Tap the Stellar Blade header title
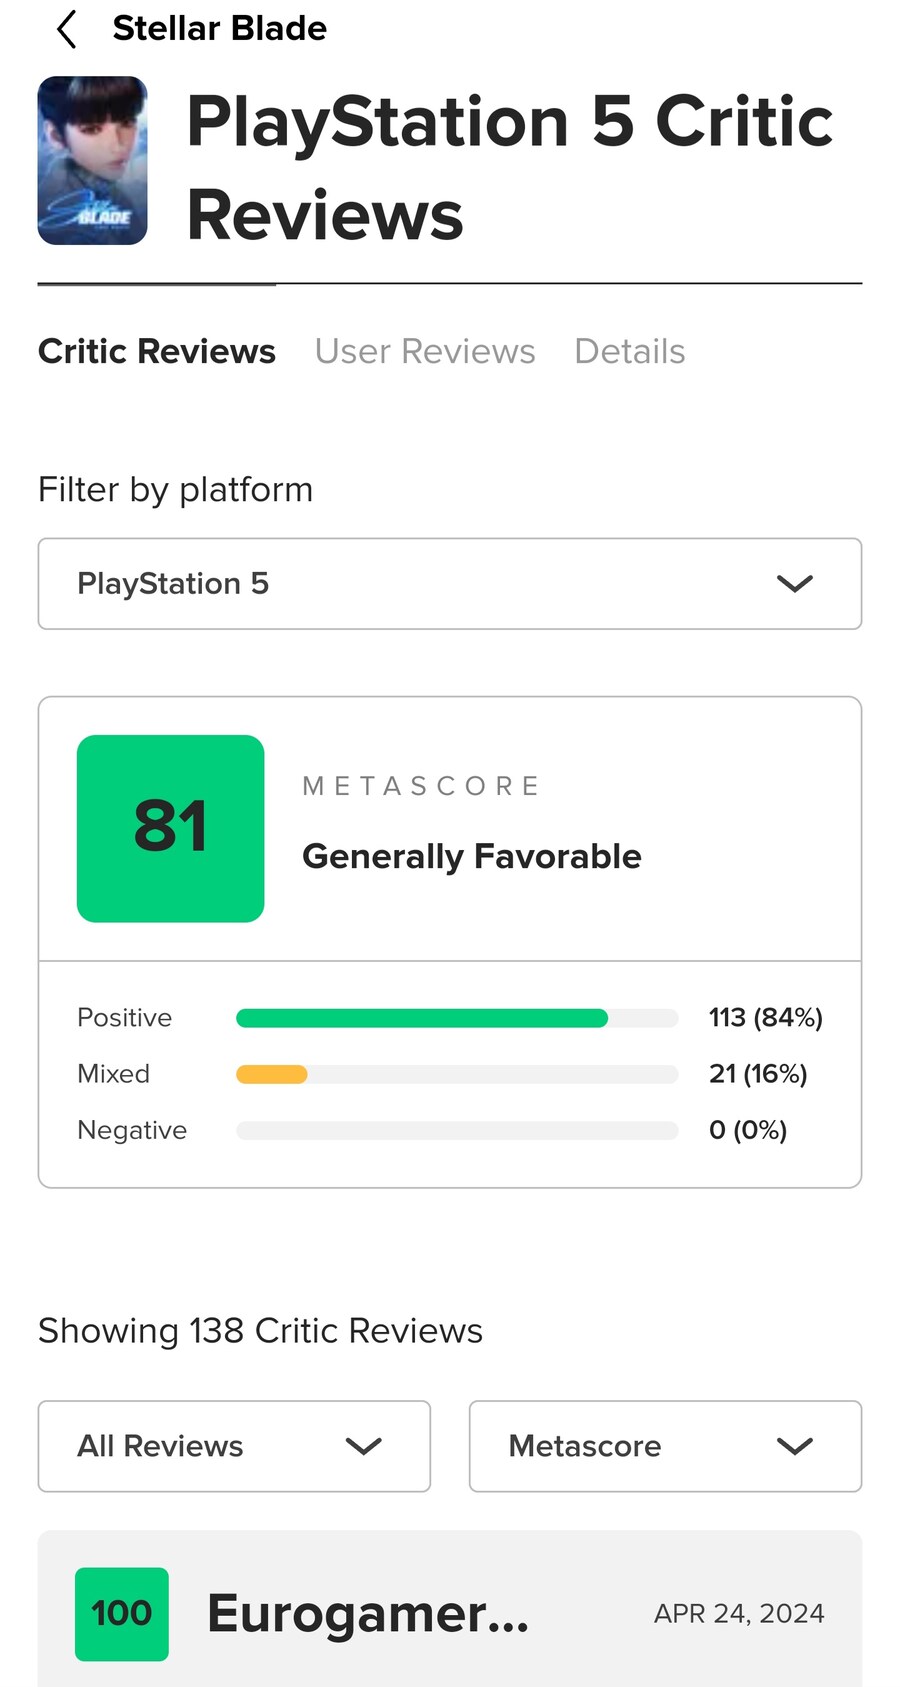Image resolution: width=900 pixels, height=1687 pixels. coord(219,29)
